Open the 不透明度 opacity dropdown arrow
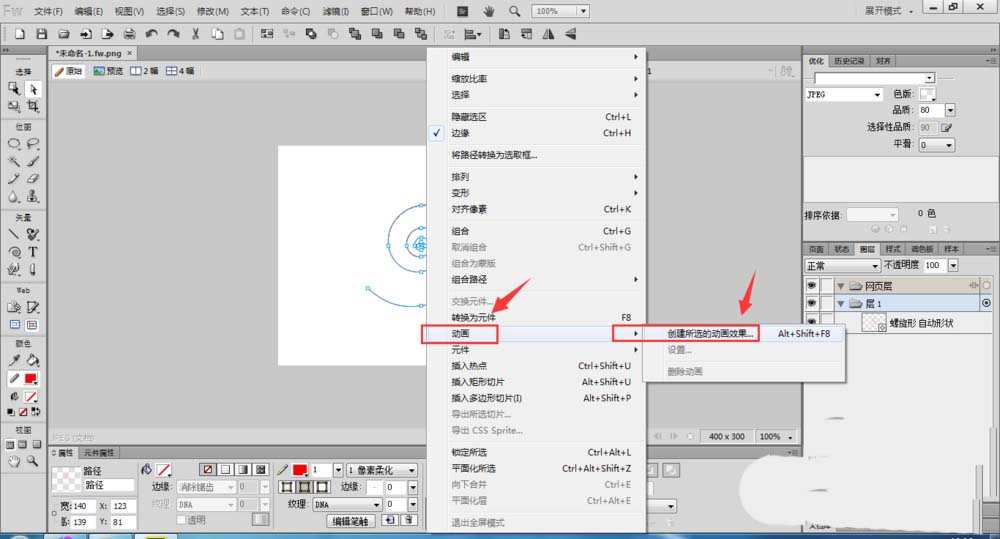The height and width of the screenshot is (539, 1000). pos(953,265)
